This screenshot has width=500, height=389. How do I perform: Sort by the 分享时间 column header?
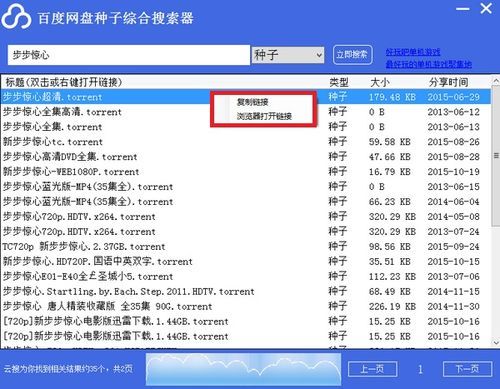(449, 82)
